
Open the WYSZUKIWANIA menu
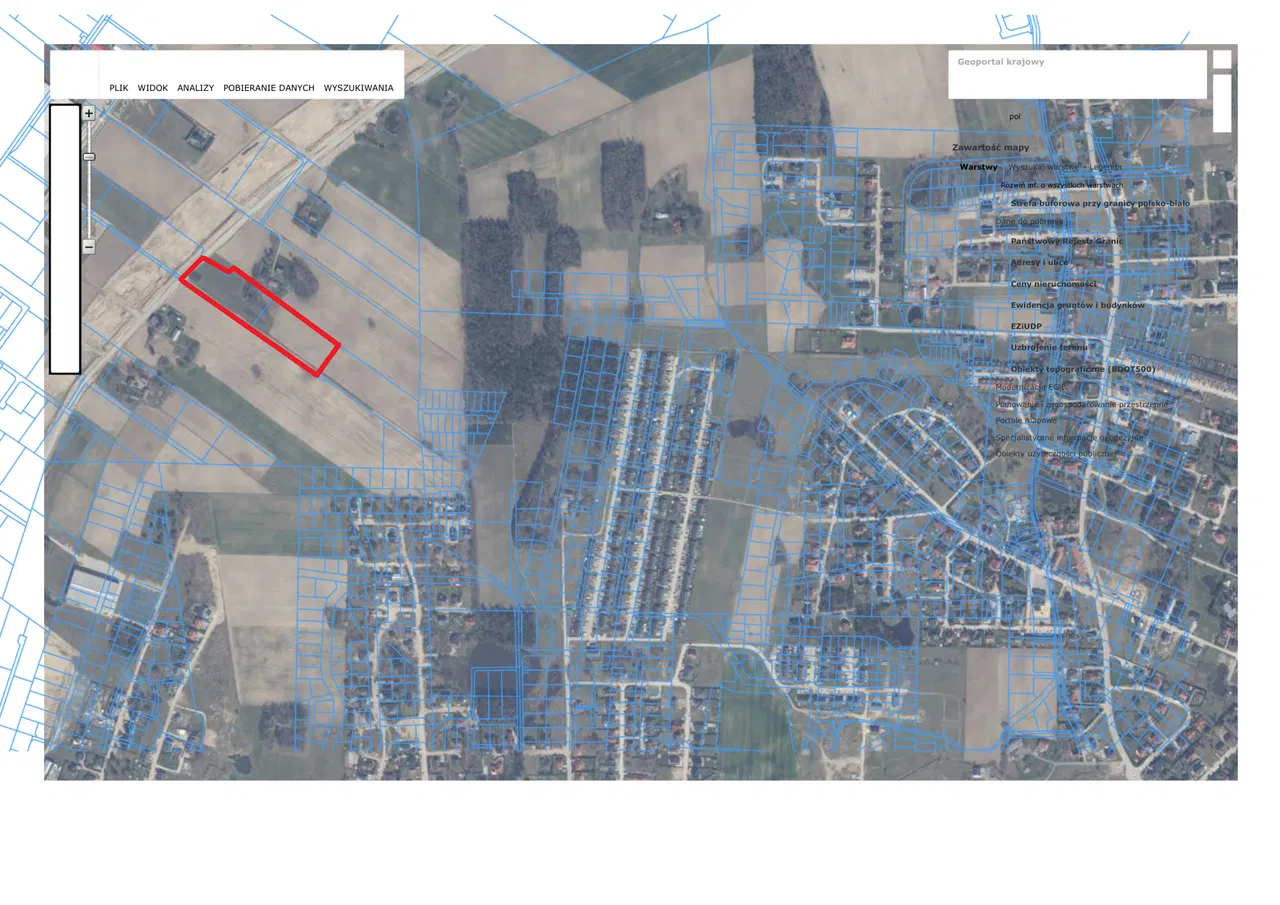tap(358, 88)
